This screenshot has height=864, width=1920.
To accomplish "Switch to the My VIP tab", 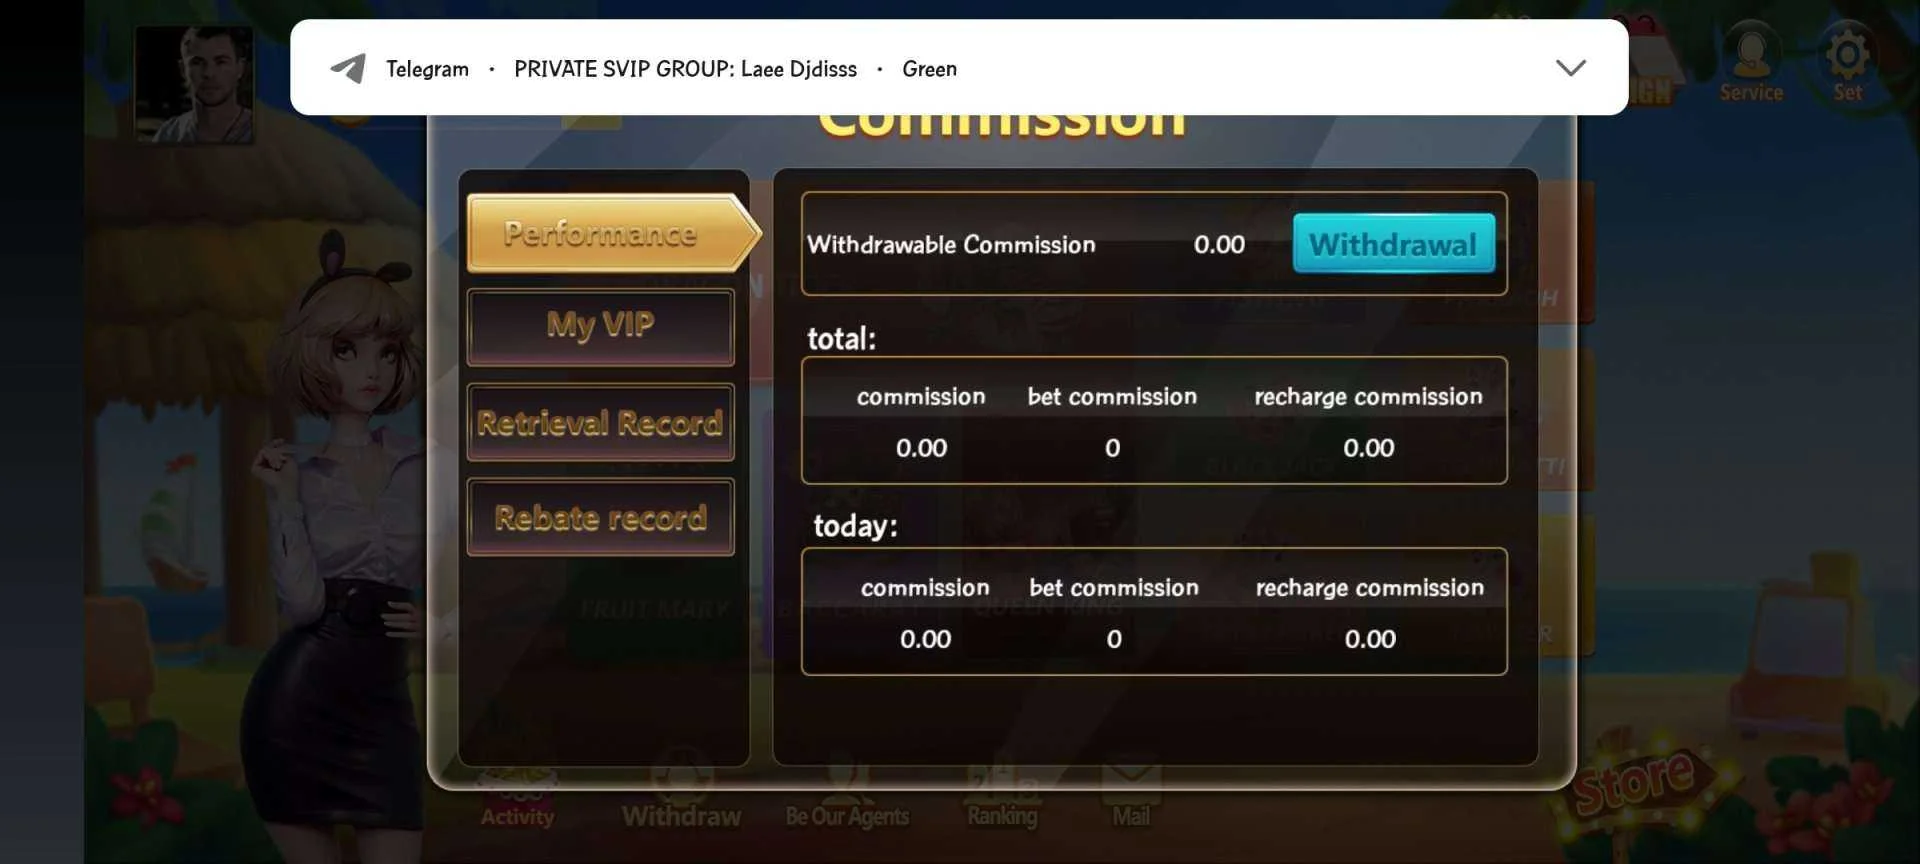I will click(x=600, y=326).
